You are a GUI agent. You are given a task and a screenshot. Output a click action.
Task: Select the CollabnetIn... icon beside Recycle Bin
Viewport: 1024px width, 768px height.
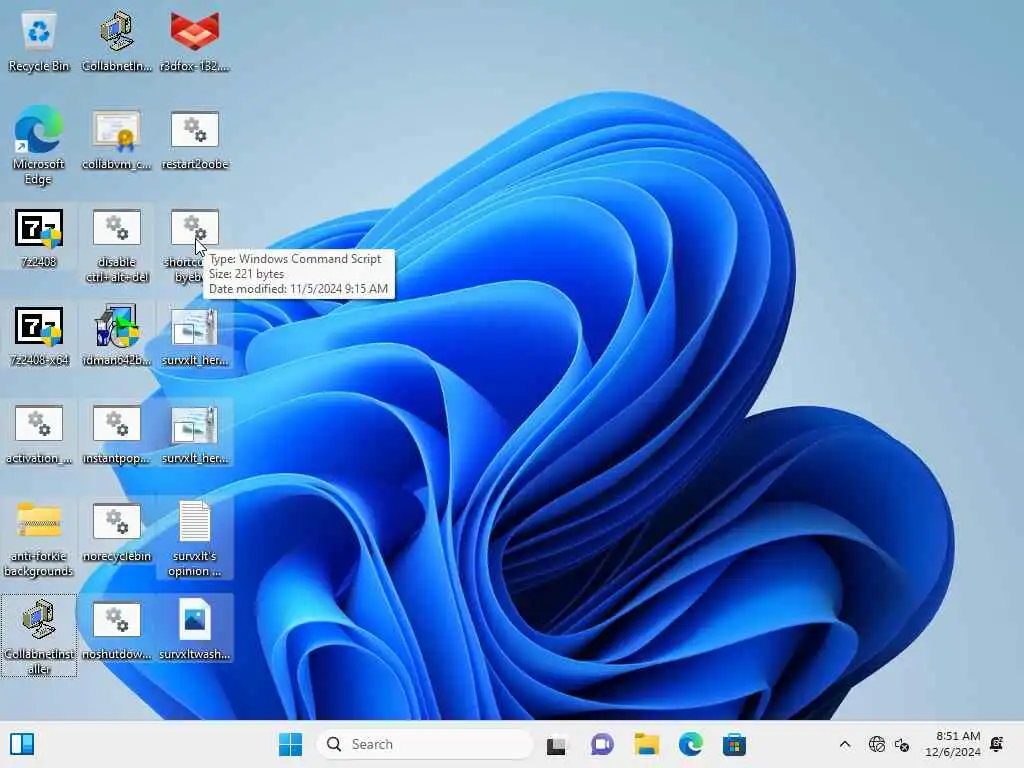116,42
